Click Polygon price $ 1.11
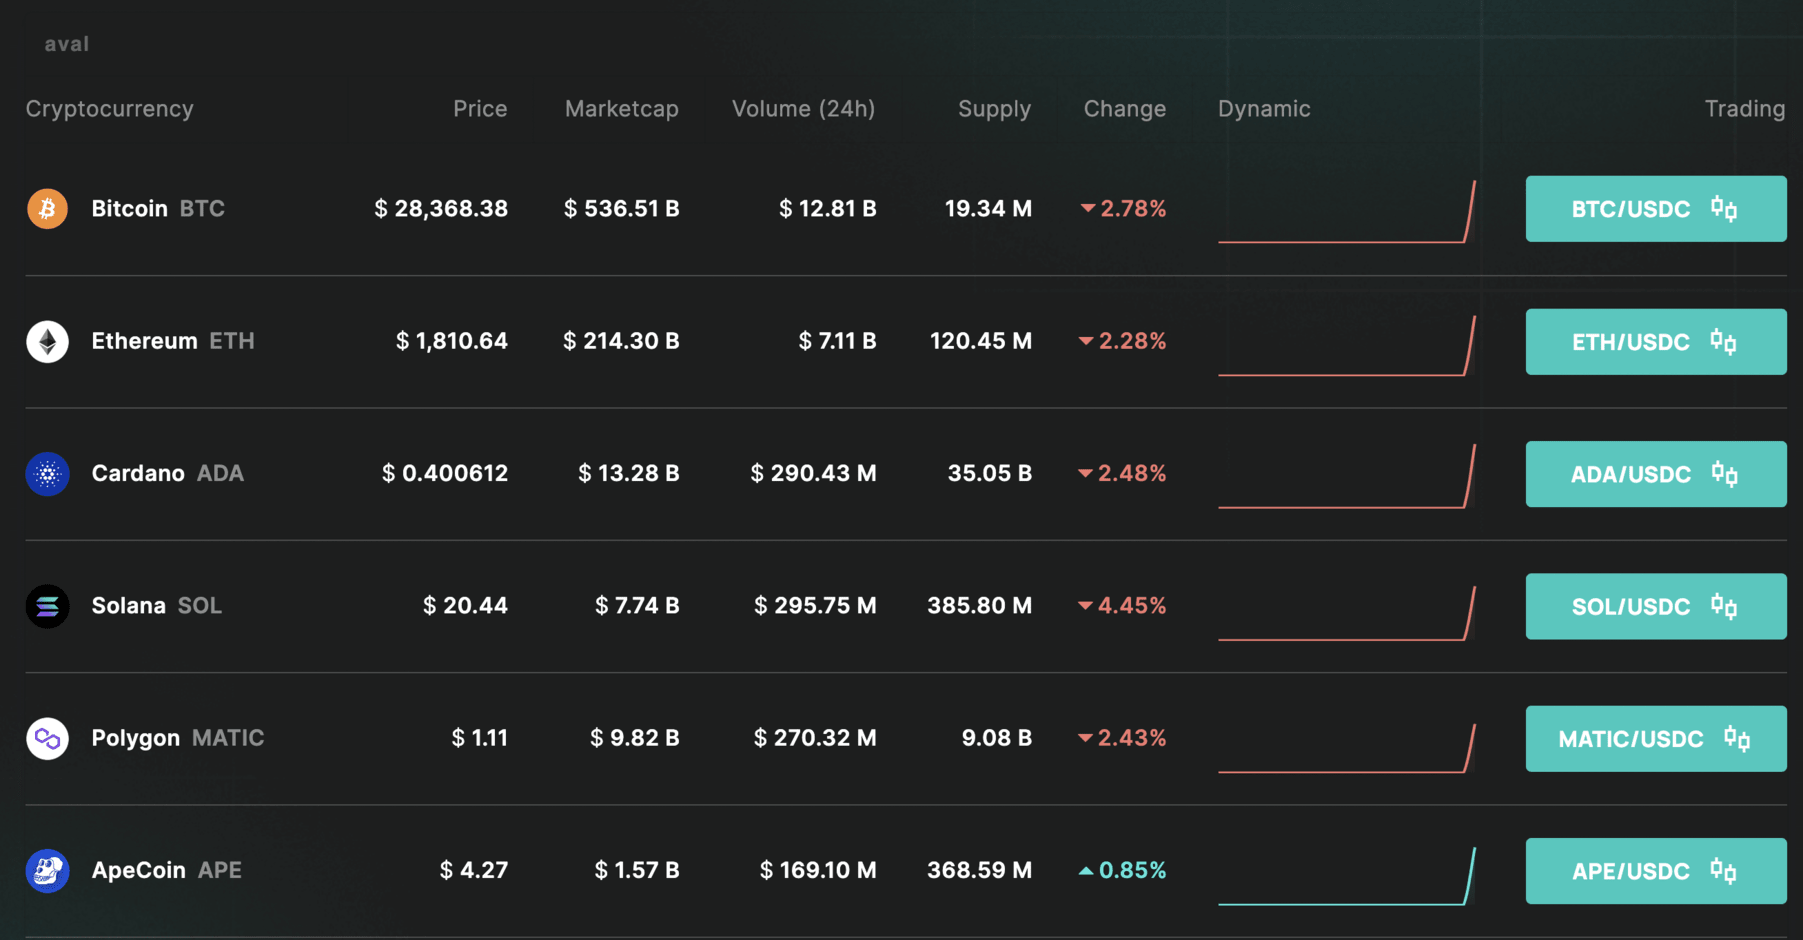The image size is (1803, 940). [x=480, y=738]
